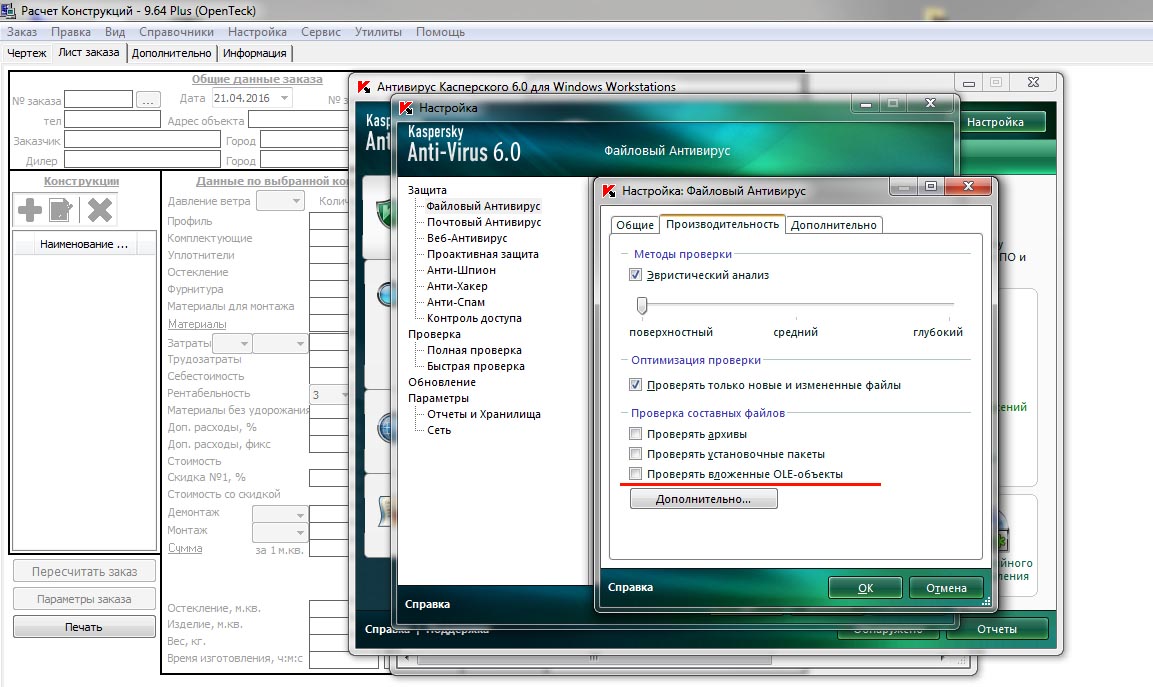1153x687 pixels.
Task: Switch to the Чертеж tab
Action: point(26,53)
